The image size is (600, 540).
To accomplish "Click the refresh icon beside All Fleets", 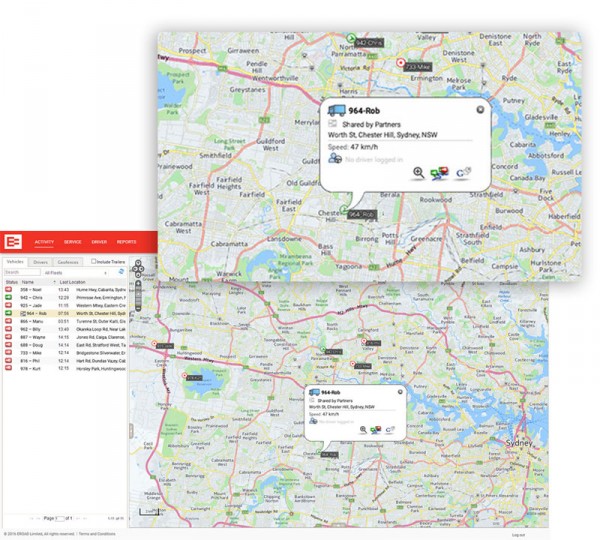I will point(121,272).
